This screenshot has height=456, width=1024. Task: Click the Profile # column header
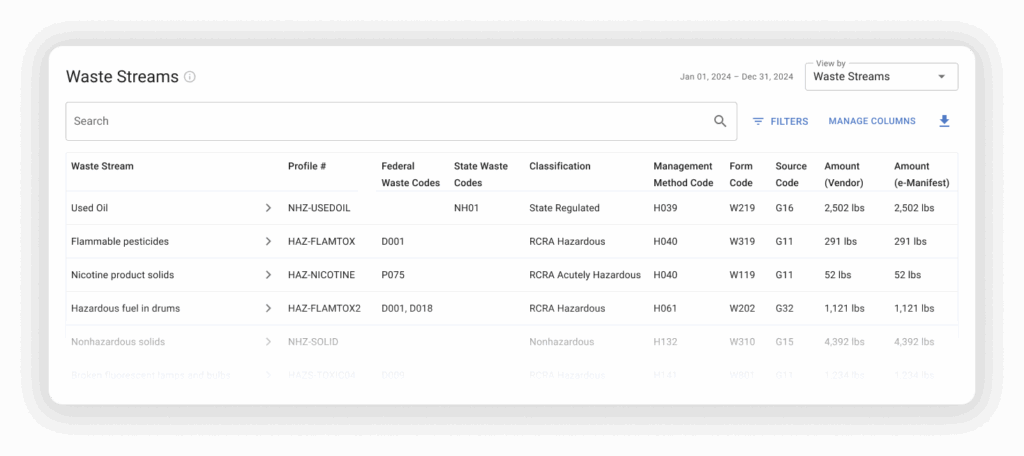point(307,166)
